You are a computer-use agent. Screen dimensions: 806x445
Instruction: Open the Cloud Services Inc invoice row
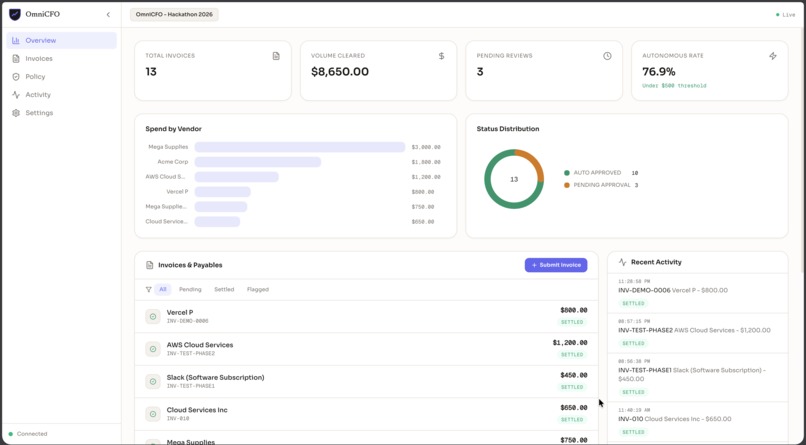click(367, 414)
